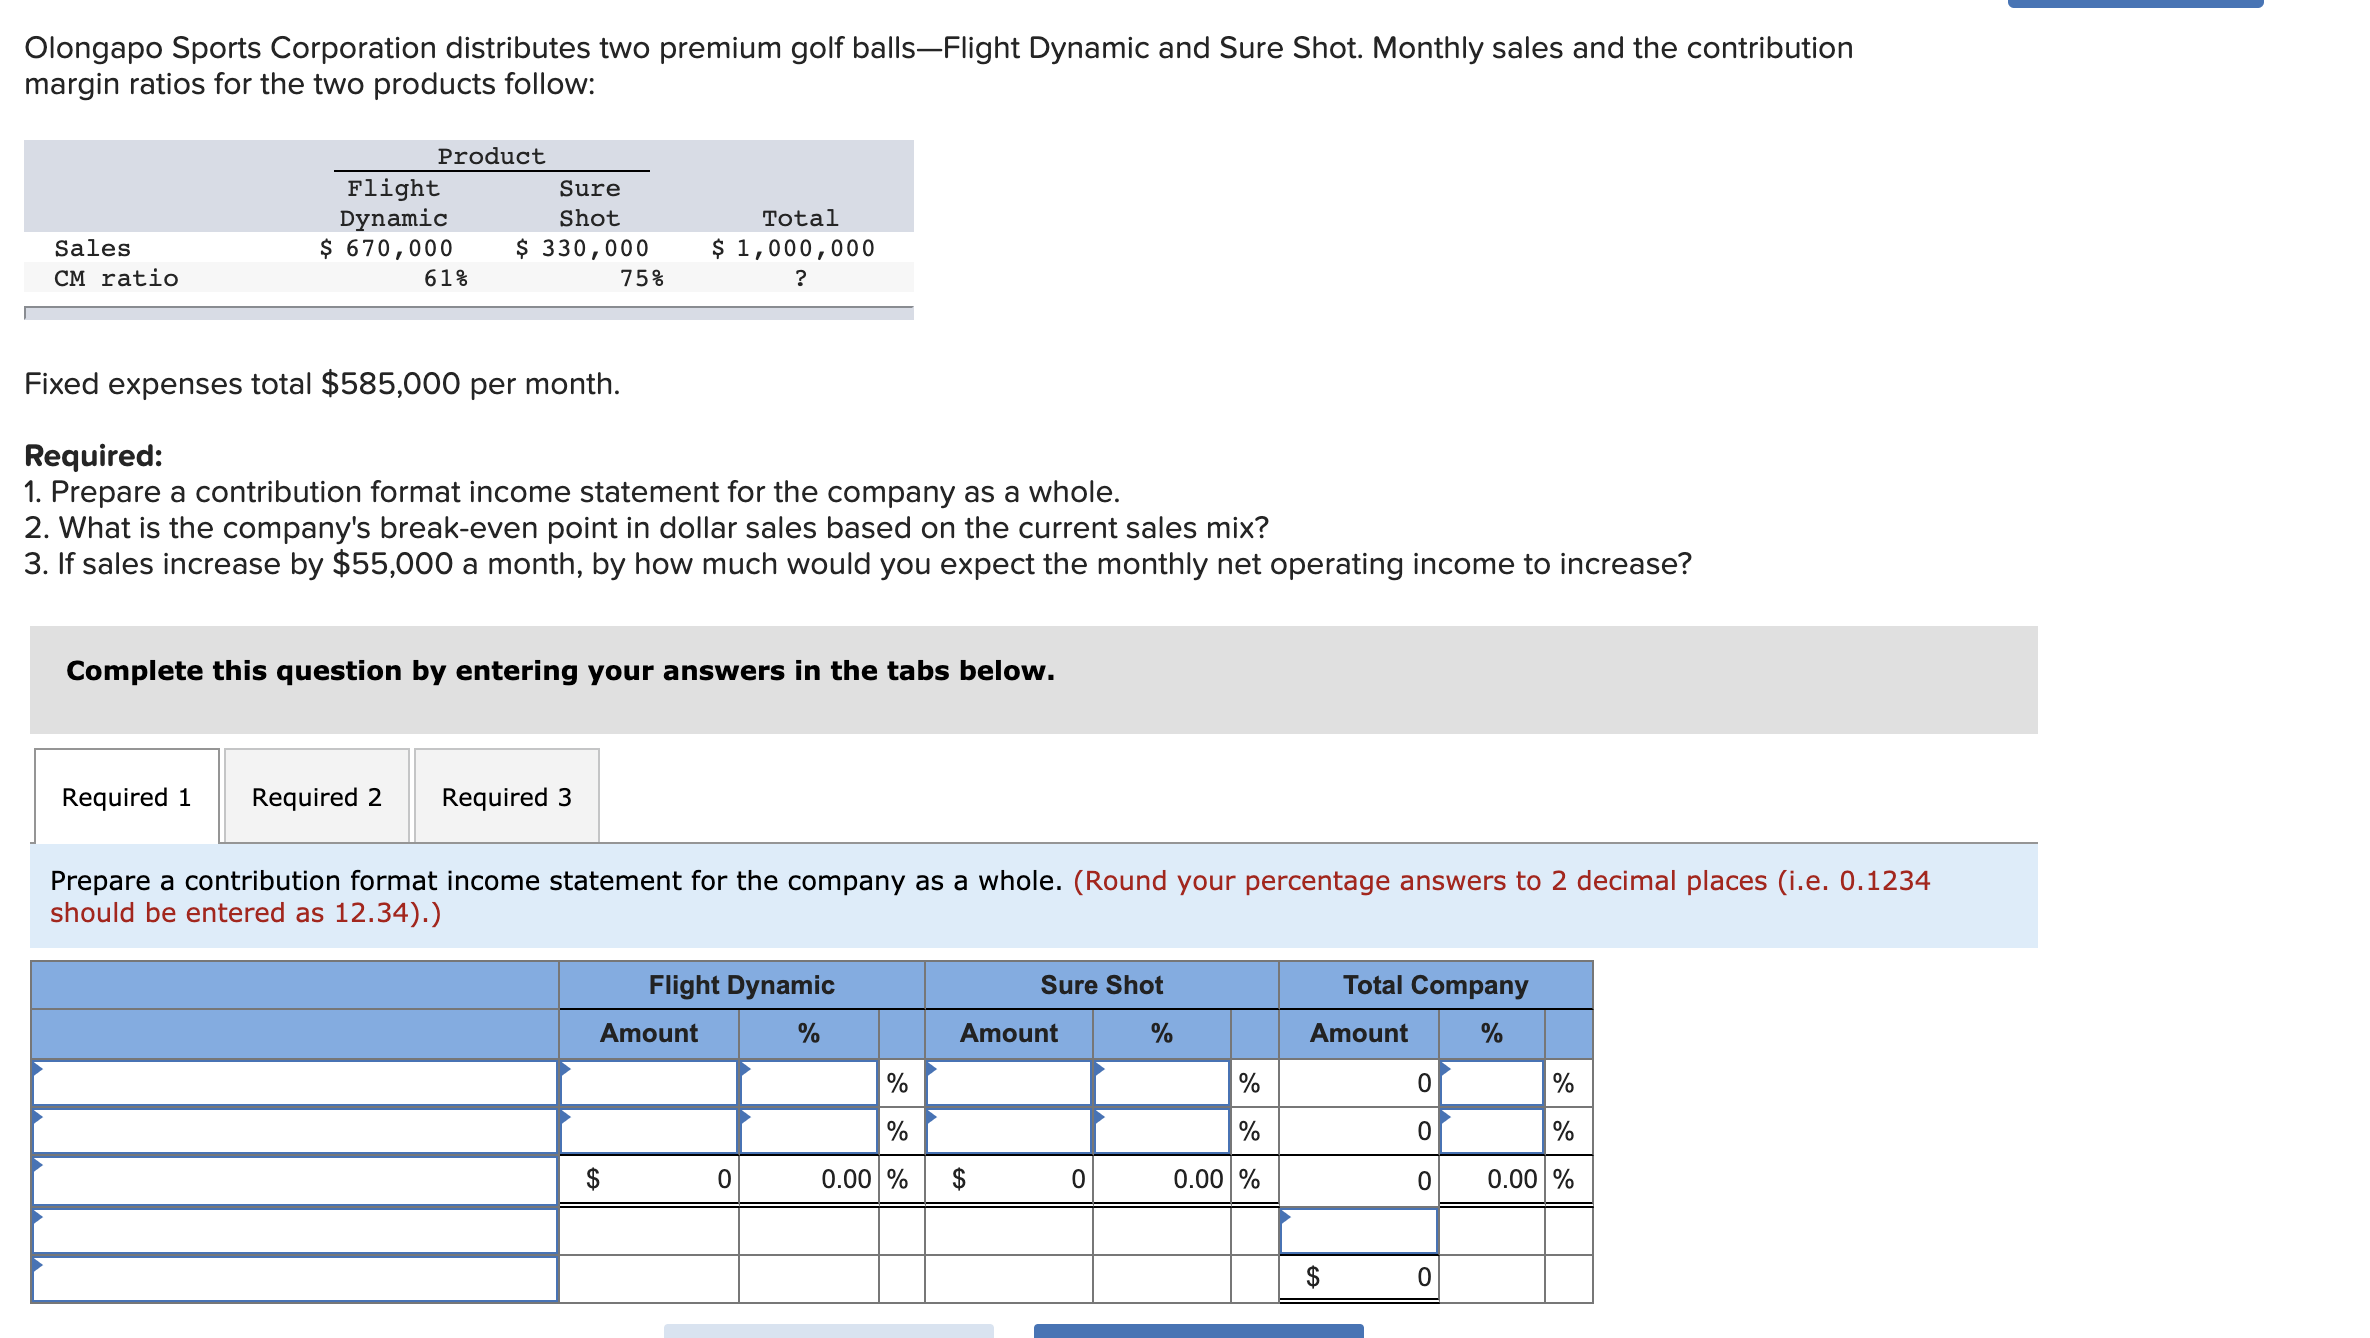The image size is (2370, 1338).
Task: Click the Total Company percentage cell, second row
Action: pyautogui.click(x=1490, y=1131)
